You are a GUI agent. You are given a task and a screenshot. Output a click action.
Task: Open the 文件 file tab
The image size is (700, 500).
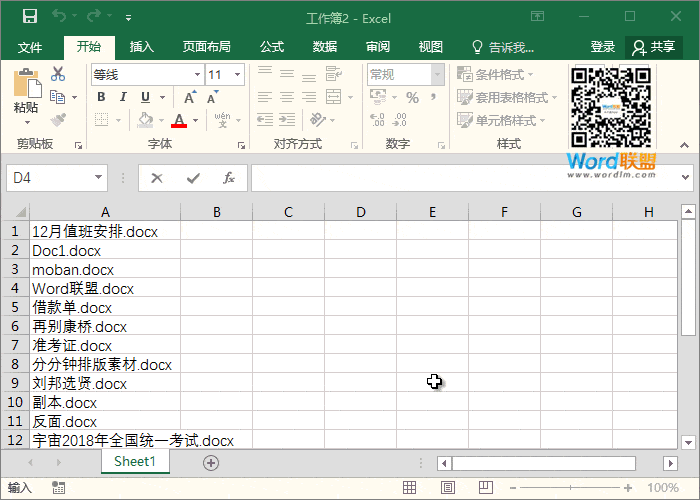30,47
